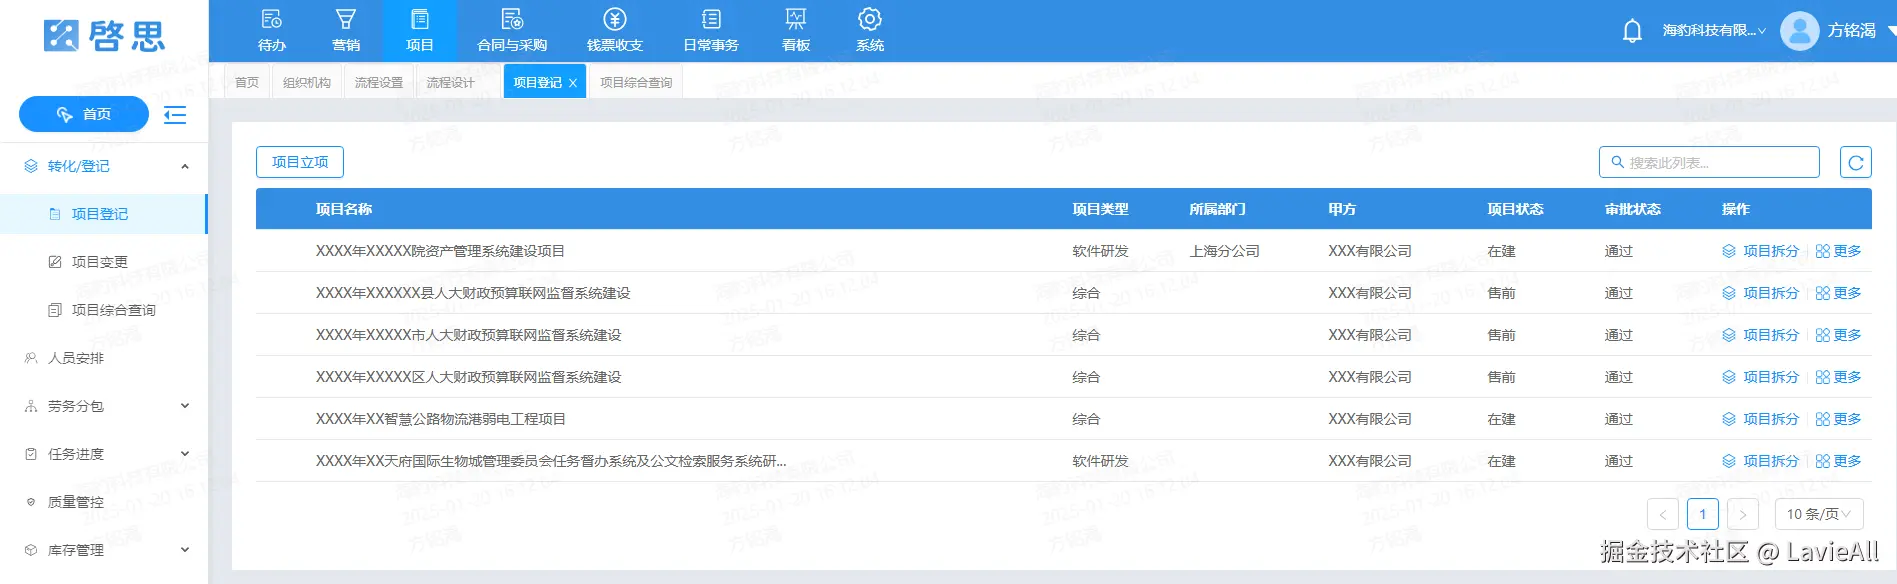
Task: Click the notification bell icon
Action: [x=1632, y=31]
